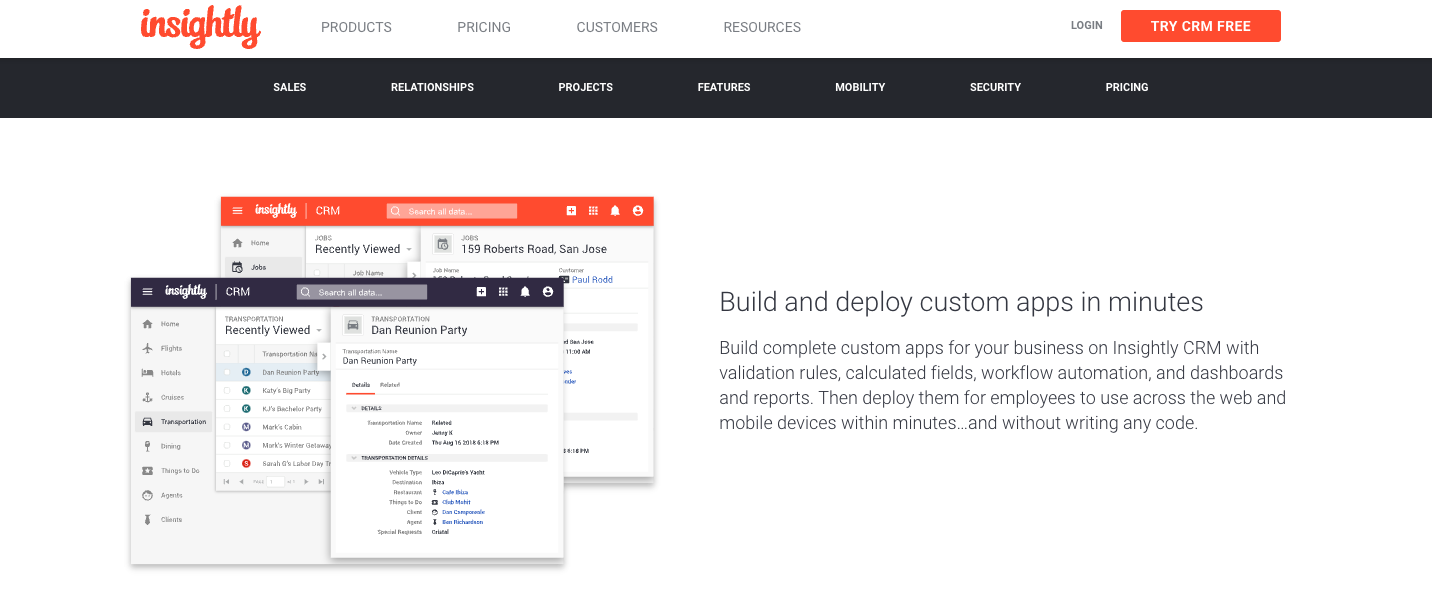Select MOBILITY in the sub-navigation bar
This screenshot has height=604, width=1432.
[860, 87]
